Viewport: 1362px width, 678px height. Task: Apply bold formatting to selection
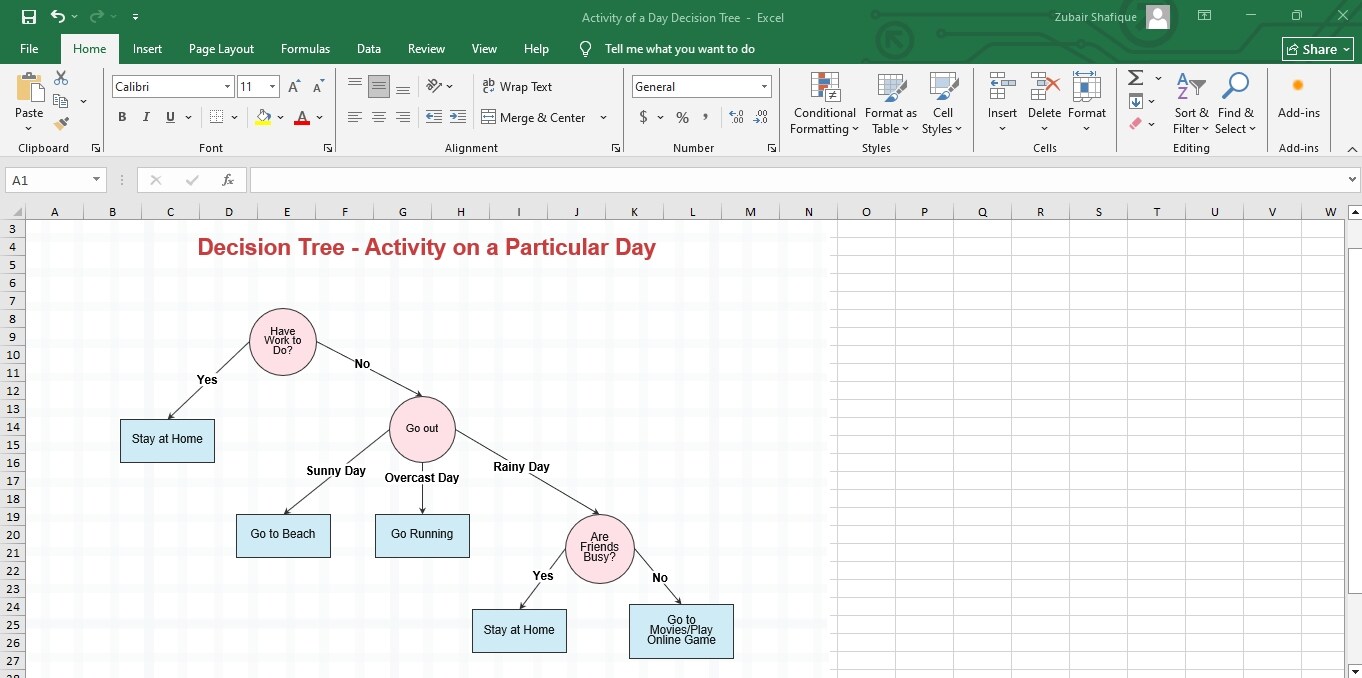121,117
